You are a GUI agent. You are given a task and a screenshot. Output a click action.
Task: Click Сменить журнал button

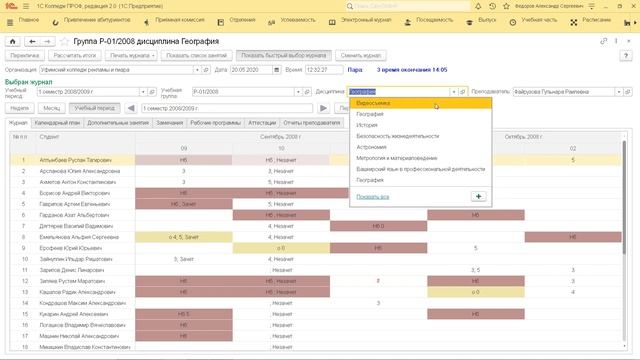click(361, 56)
